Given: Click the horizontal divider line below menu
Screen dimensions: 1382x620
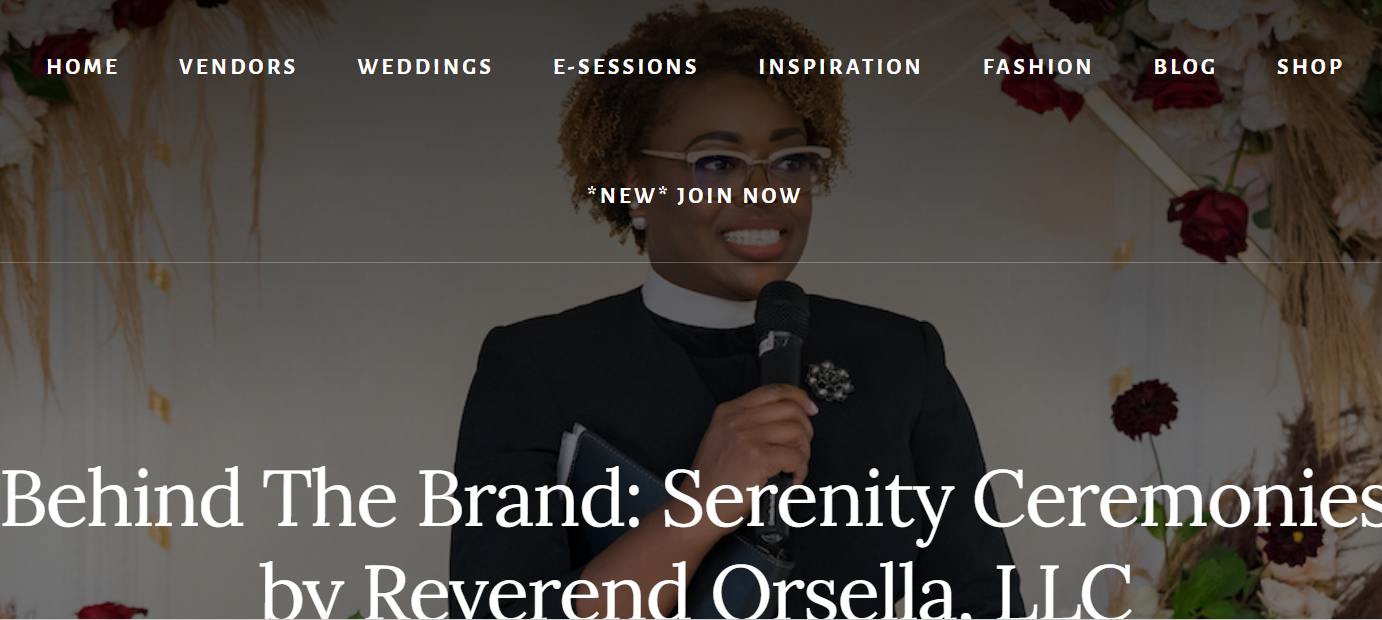Looking at the screenshot, I should [691, 262].
